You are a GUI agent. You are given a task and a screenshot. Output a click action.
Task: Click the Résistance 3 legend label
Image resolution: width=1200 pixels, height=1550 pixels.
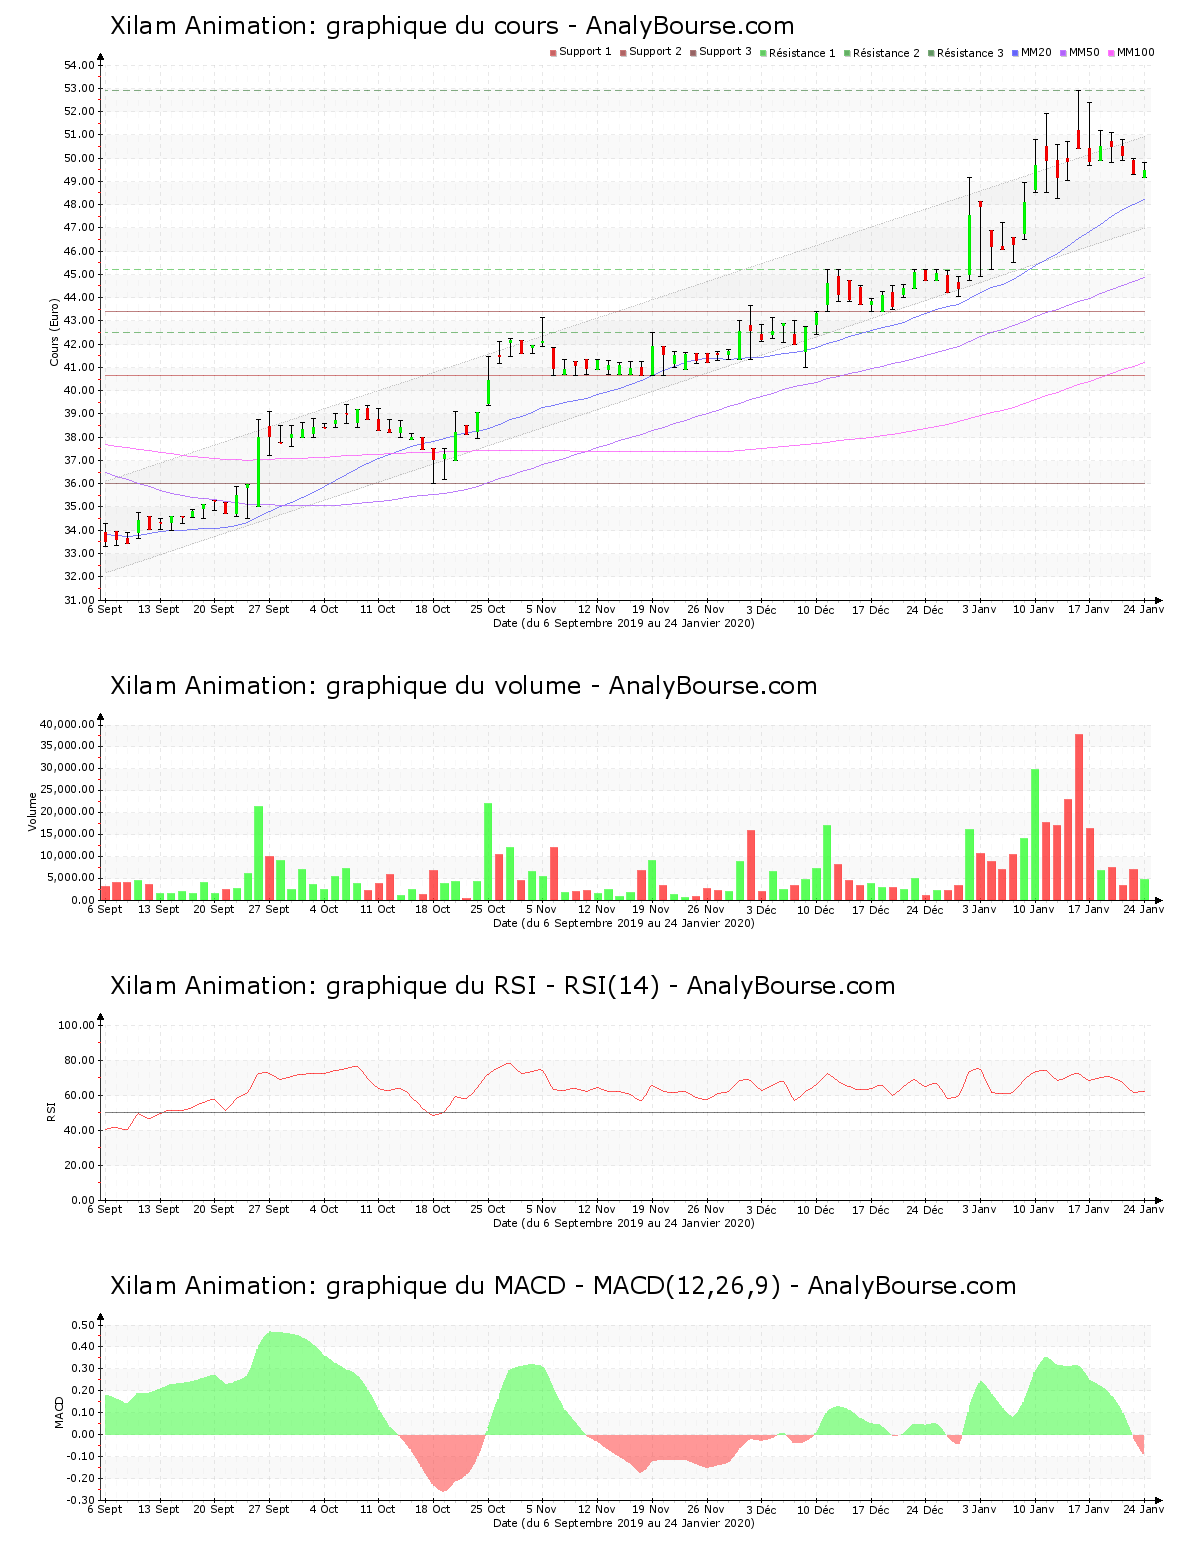pyautogui.click(x=970, y=53)
